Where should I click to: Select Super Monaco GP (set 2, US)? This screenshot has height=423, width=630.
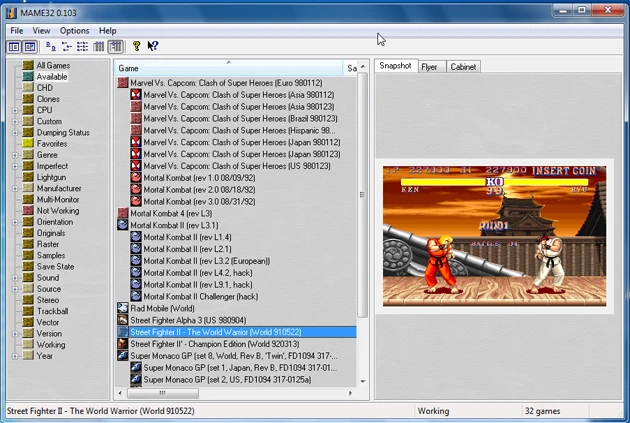coord(227,380)
